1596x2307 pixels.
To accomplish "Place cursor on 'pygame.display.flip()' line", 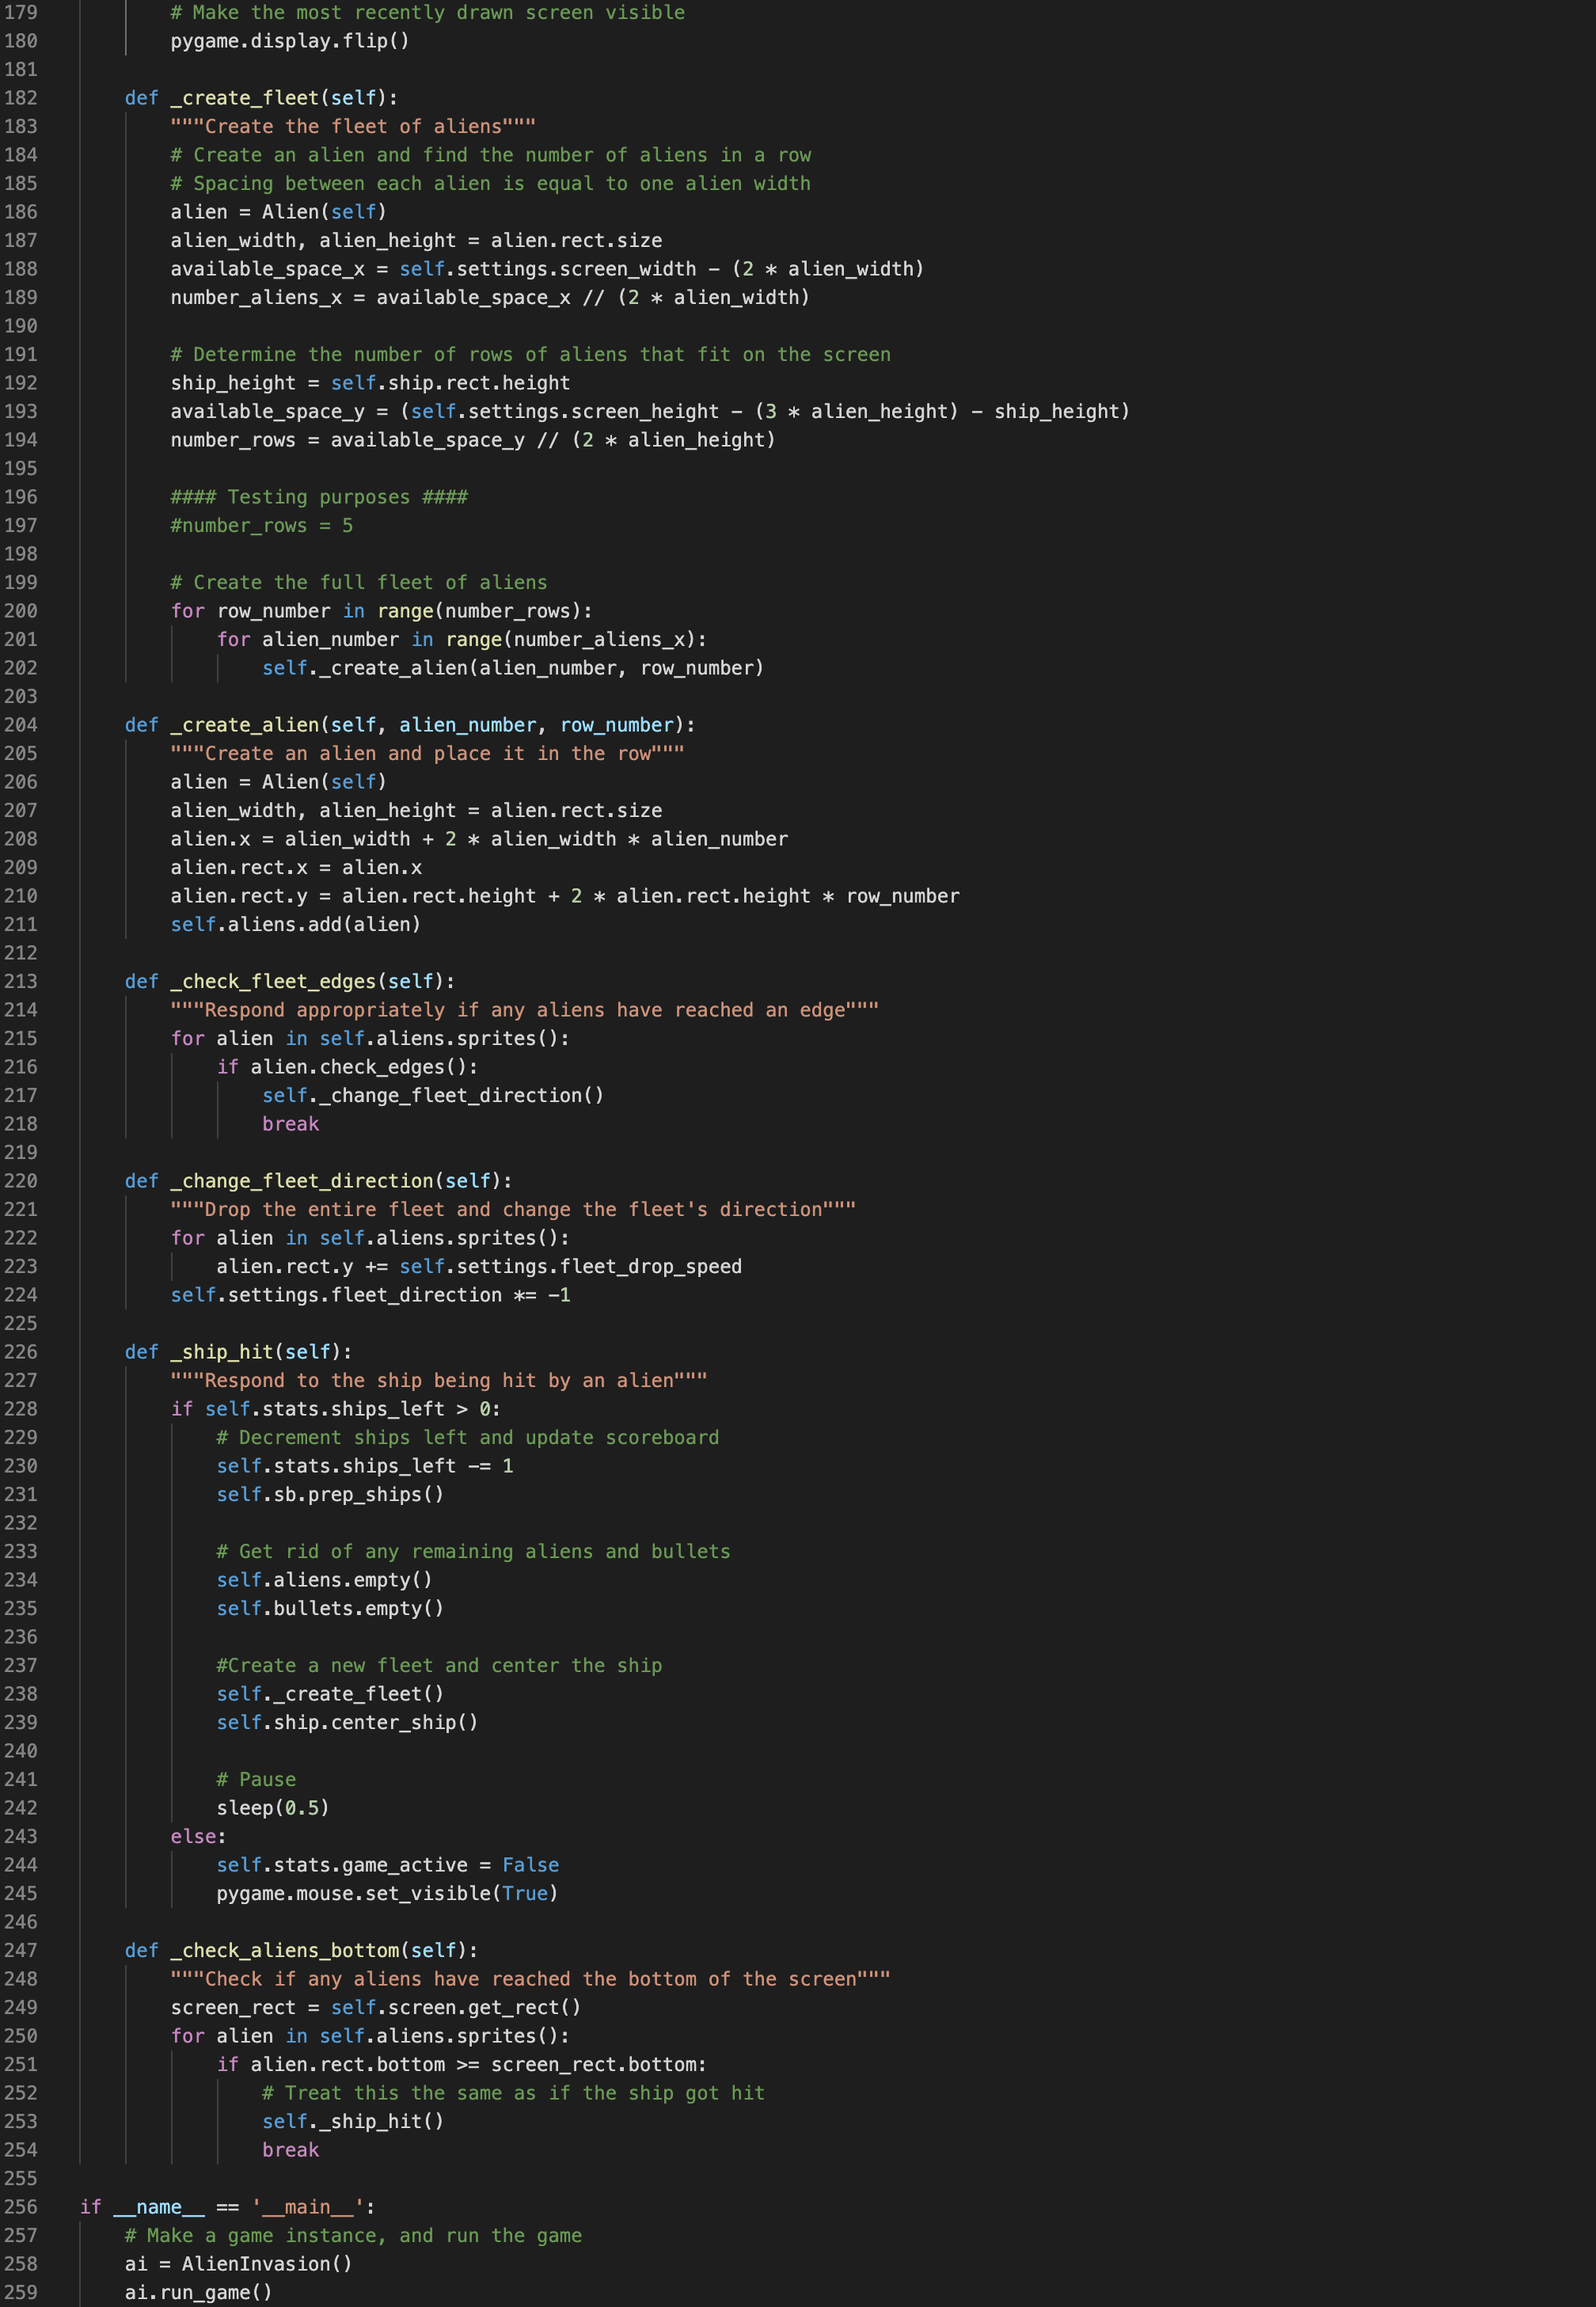I will pos(290,41).
